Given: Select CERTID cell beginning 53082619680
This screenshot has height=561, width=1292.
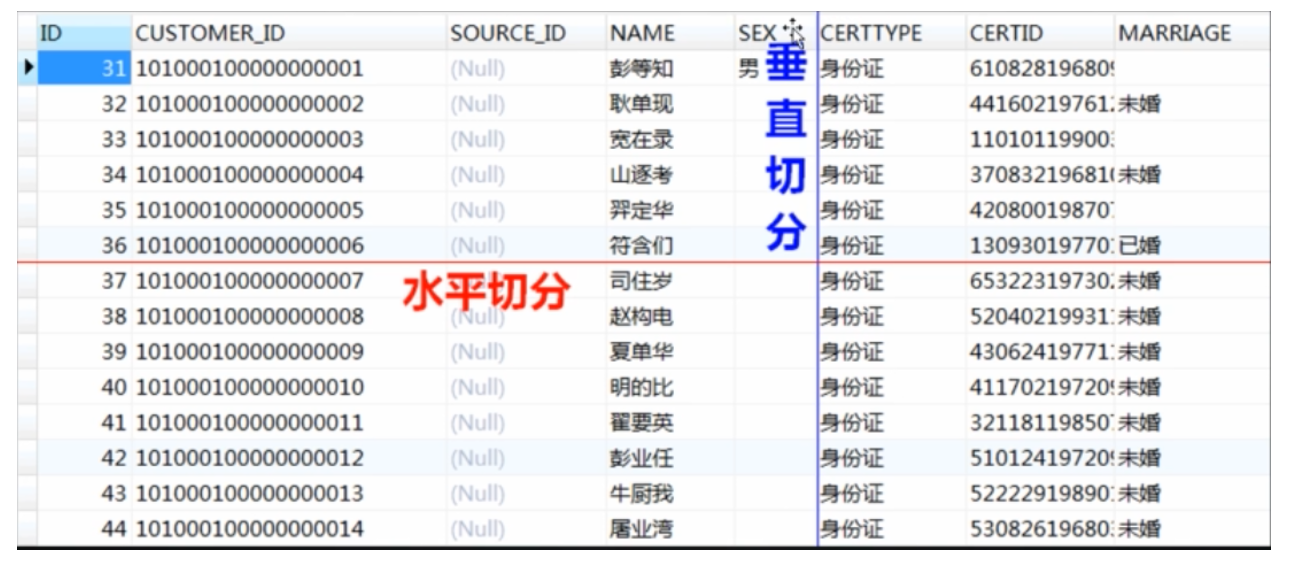Looking at the screenshot, I should [x=1040, y=529].
